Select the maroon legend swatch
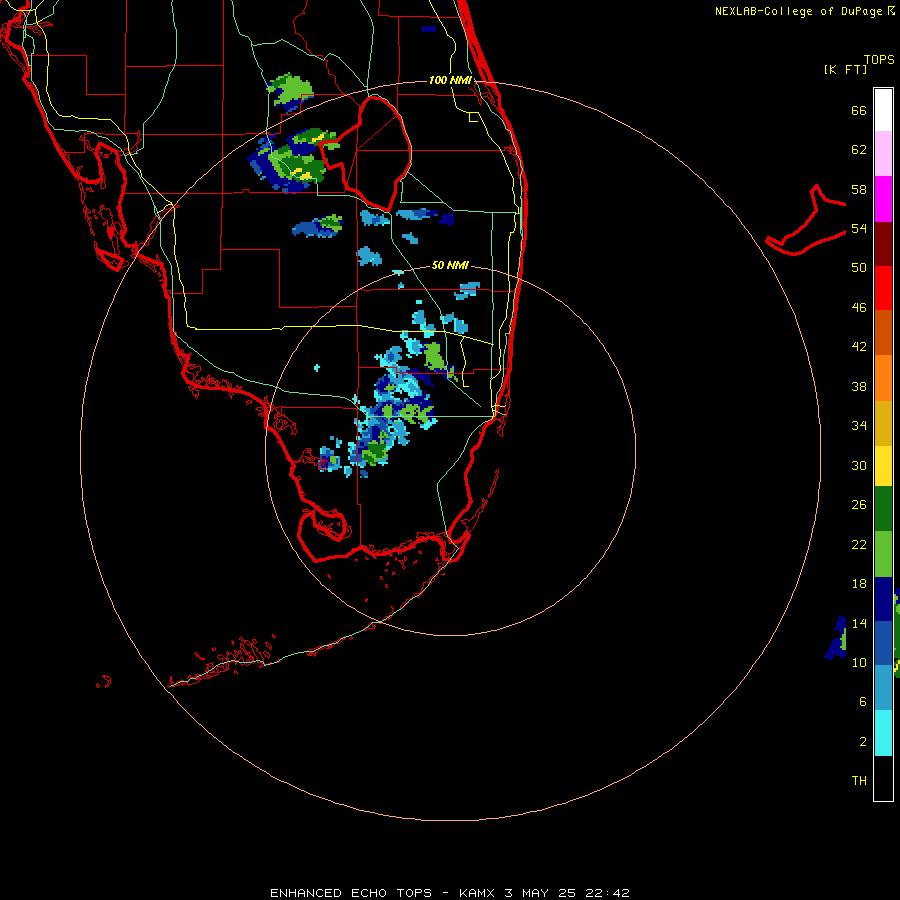This screenshot has width=900, height=900. click(883, 244)
